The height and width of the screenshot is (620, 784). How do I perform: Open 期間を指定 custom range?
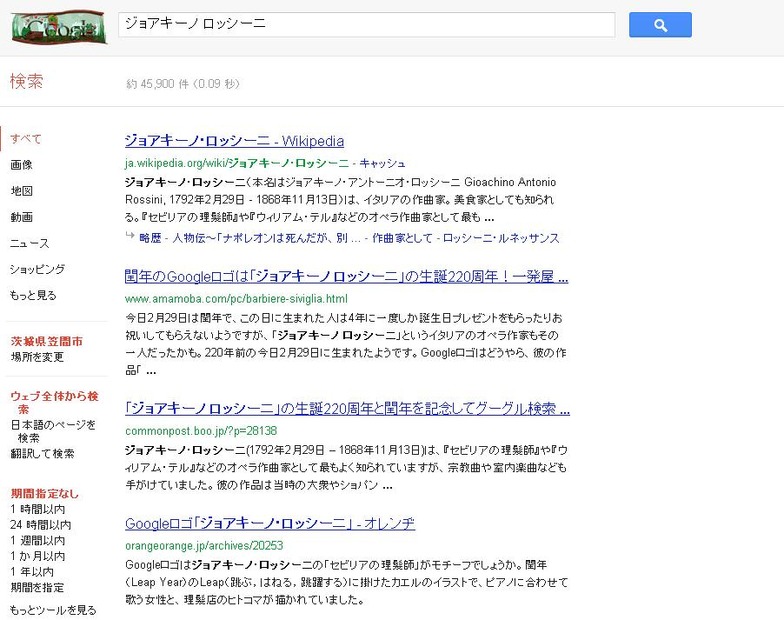click(38, 587)
